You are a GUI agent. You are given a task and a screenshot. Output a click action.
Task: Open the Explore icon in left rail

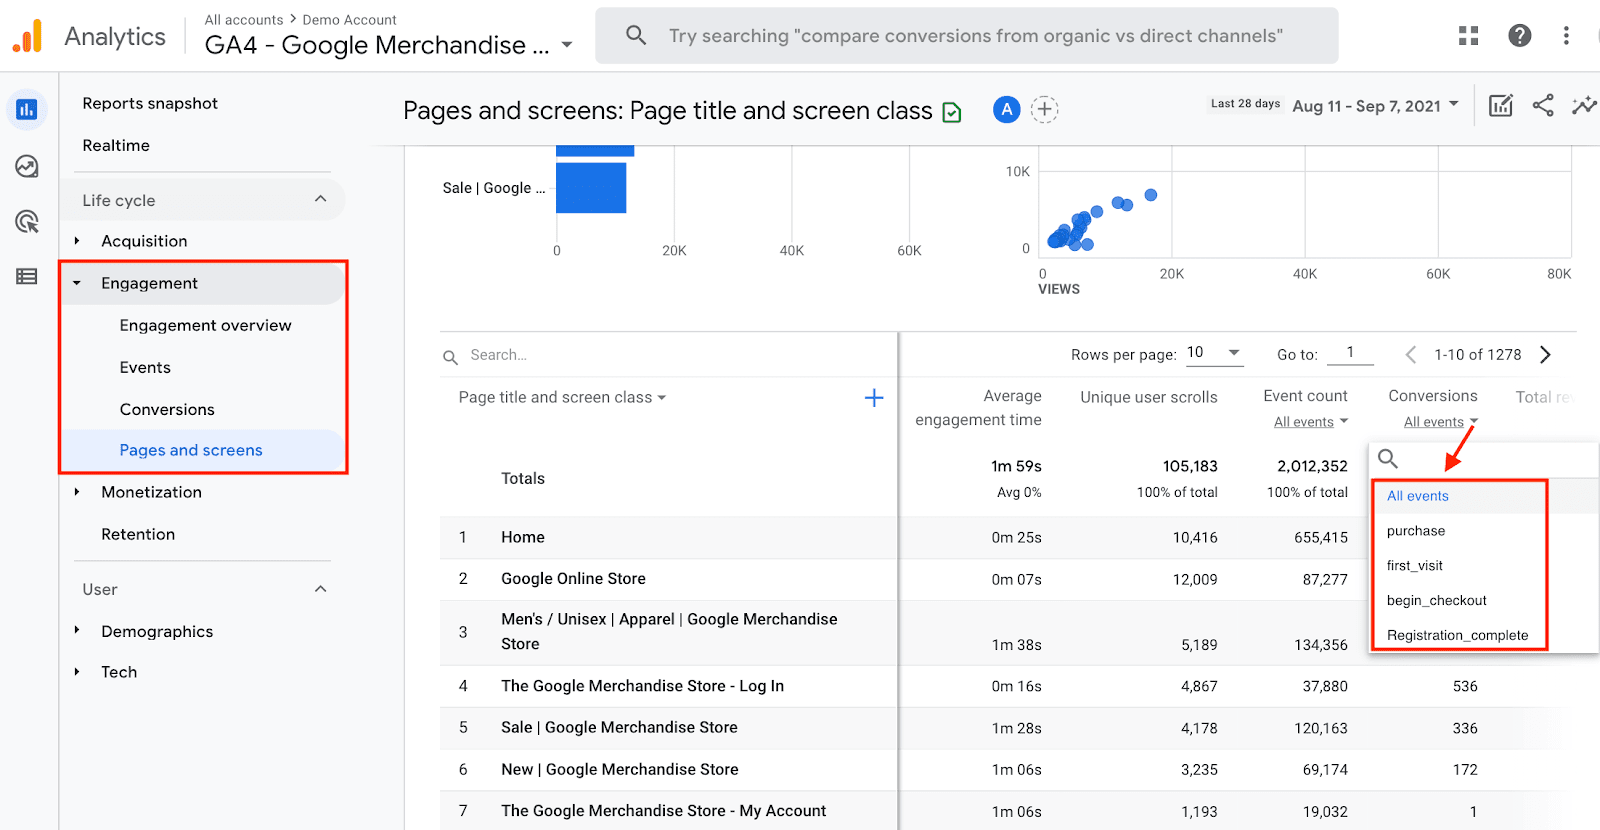coord(27,166)
